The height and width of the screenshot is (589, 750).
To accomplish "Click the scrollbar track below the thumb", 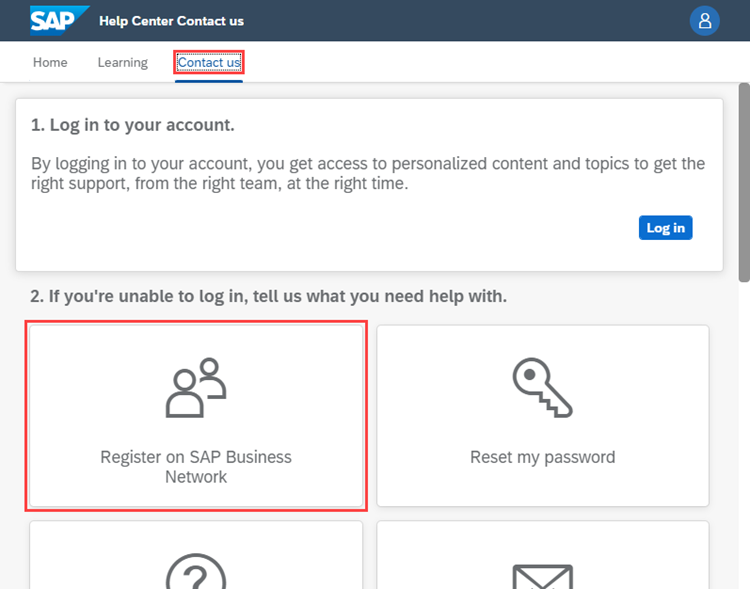I will tap(743, 450).
